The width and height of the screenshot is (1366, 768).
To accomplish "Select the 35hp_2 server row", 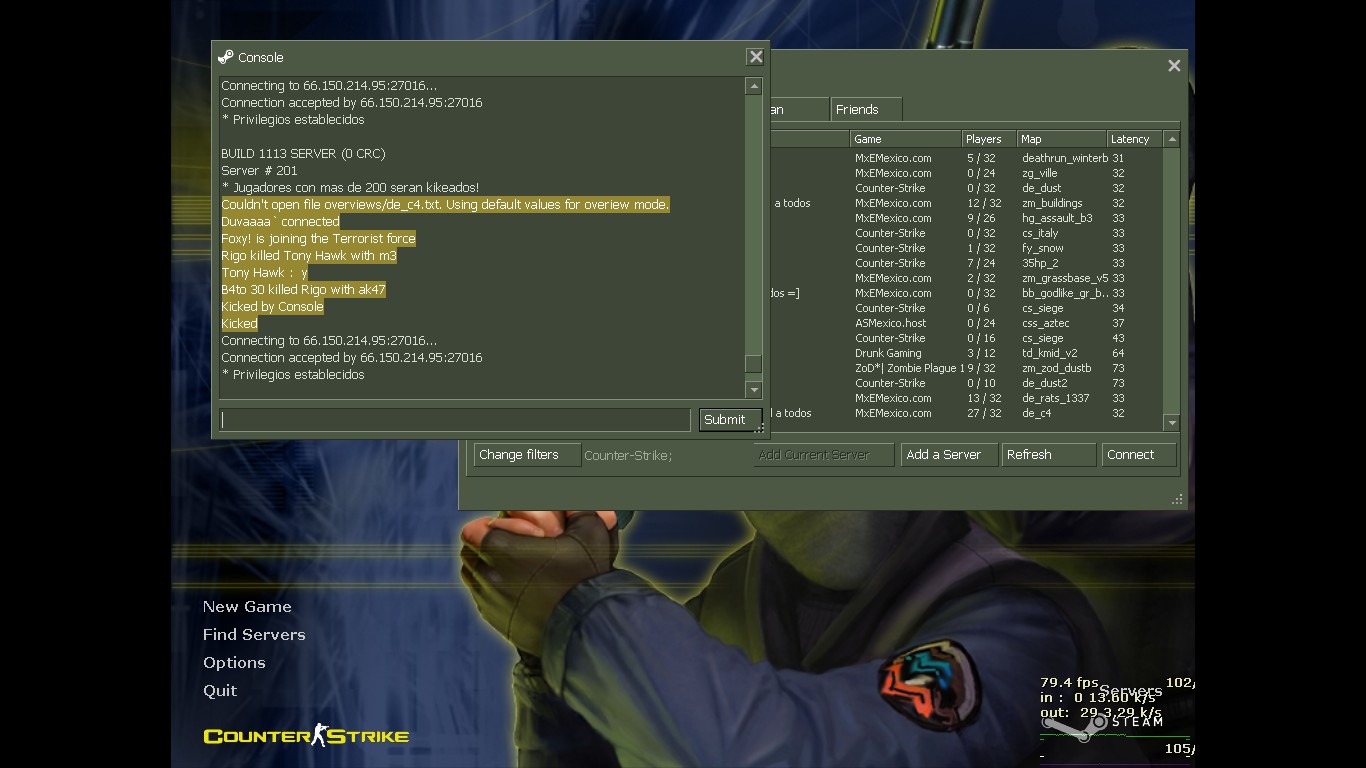I will (x=965, y=263).
